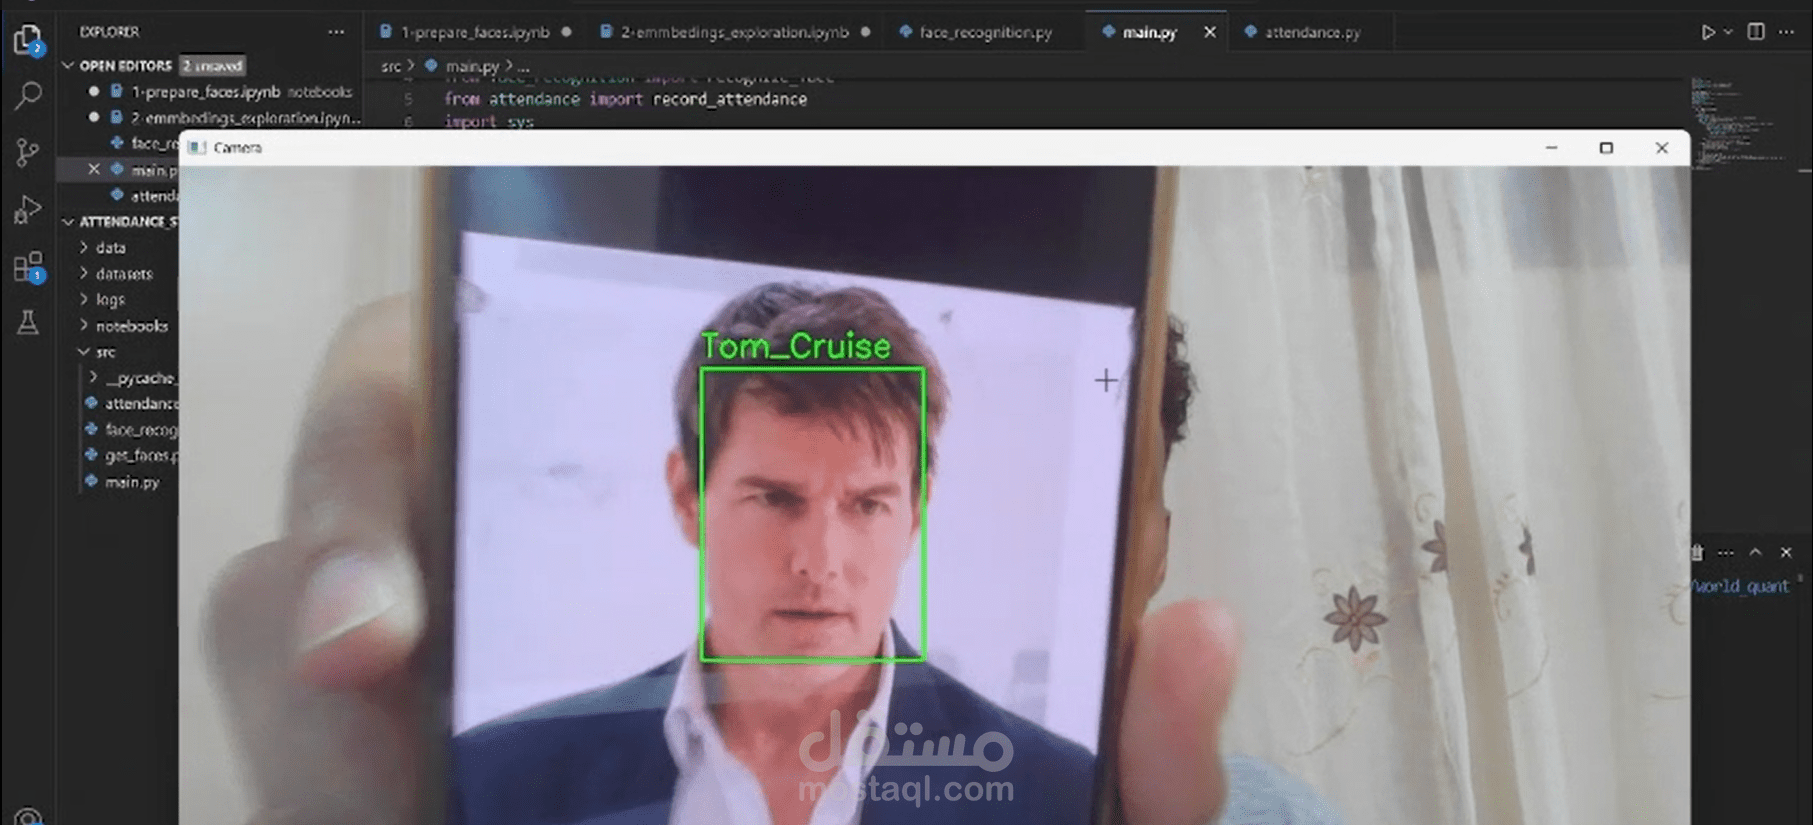Open the Run and Debug view icon
The height and width of the screenshot is (825, 1813).
(28, 209)
